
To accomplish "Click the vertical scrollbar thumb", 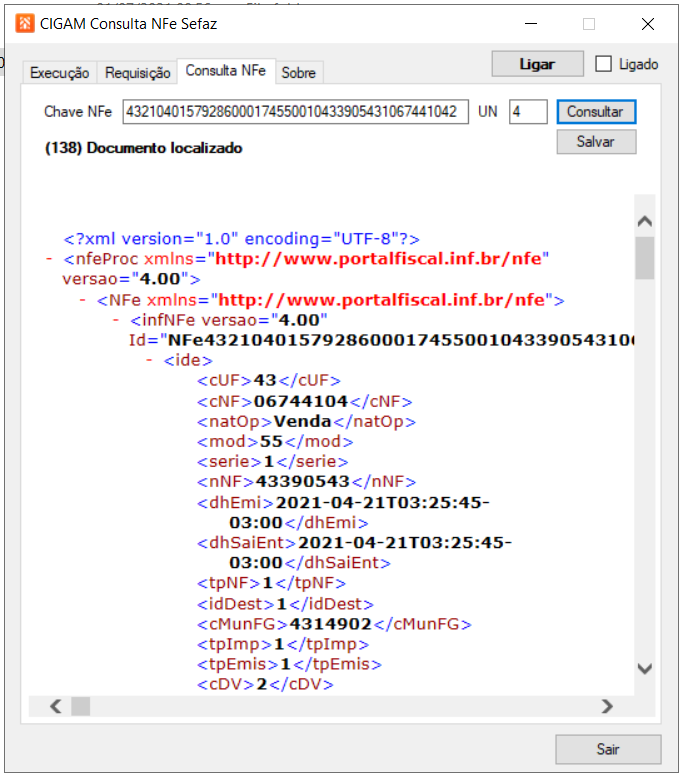I will 645,258.
